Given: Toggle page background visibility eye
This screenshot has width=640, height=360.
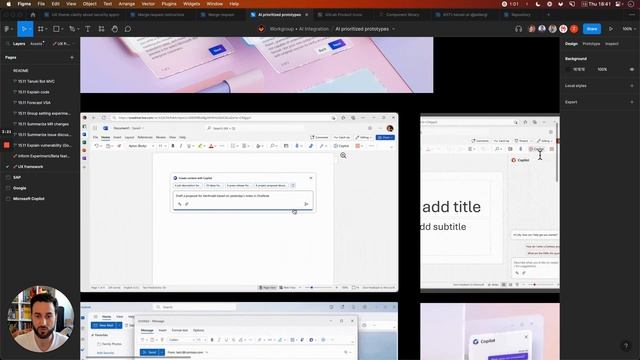Looking at the screenshot, I should (632, 69).
